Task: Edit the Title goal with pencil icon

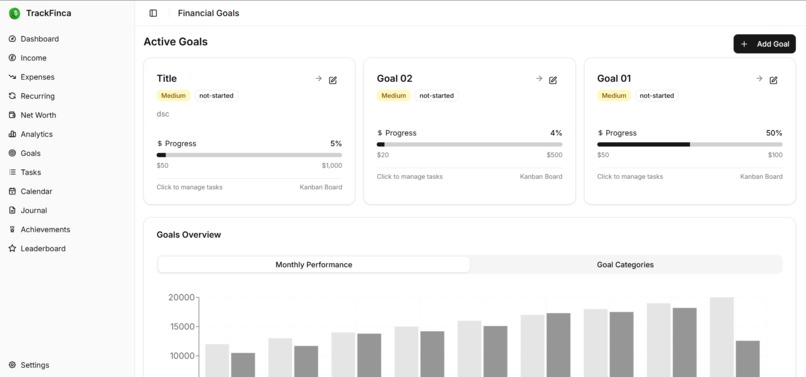Action: point(333,80)
